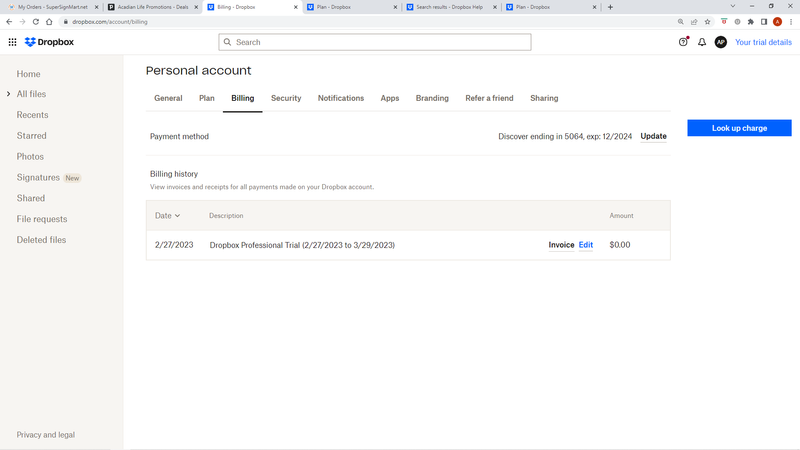Click the Look up charge button
This screenshot has height=450, width=800.
739,128
